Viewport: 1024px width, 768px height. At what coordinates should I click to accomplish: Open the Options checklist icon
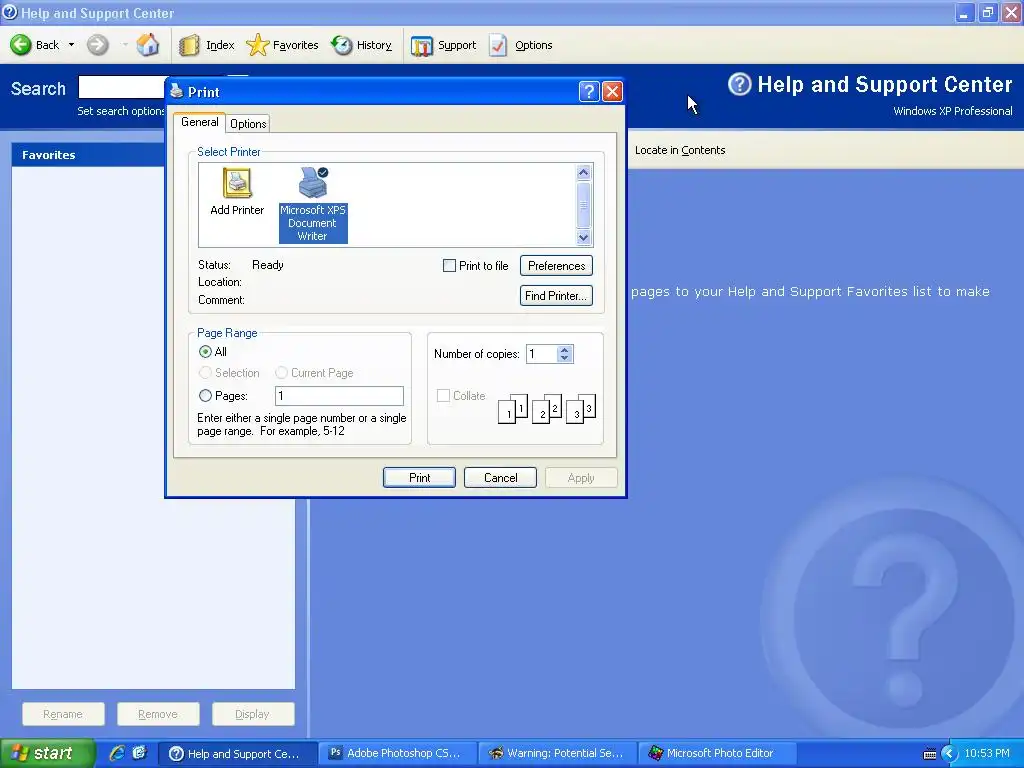[498, 45]
